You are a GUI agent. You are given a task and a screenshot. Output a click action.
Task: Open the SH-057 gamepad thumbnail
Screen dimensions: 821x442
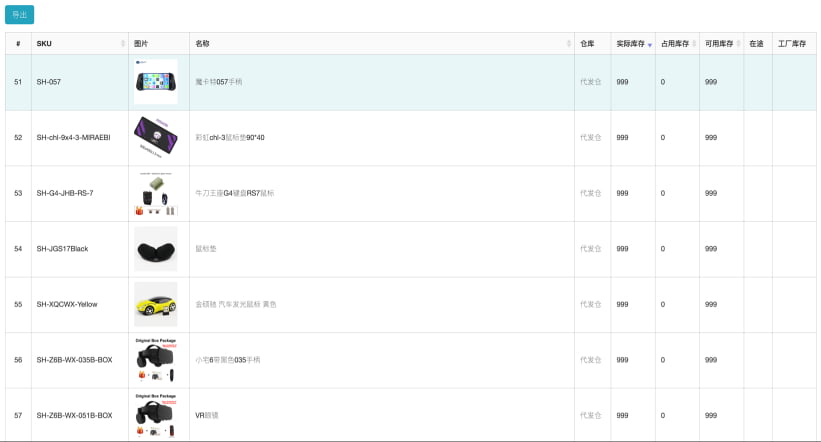coord(156,82)
